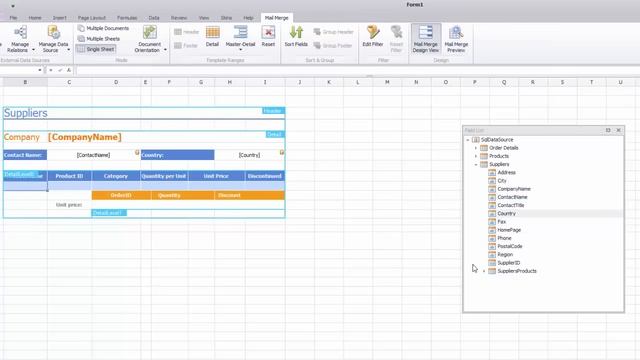
Task: Select the PostalCode field in Field List
Action: click(509, 246)
